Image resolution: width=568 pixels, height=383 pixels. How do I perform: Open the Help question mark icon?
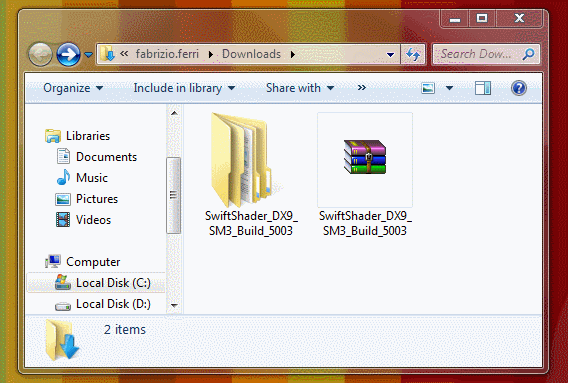[519, 88]
